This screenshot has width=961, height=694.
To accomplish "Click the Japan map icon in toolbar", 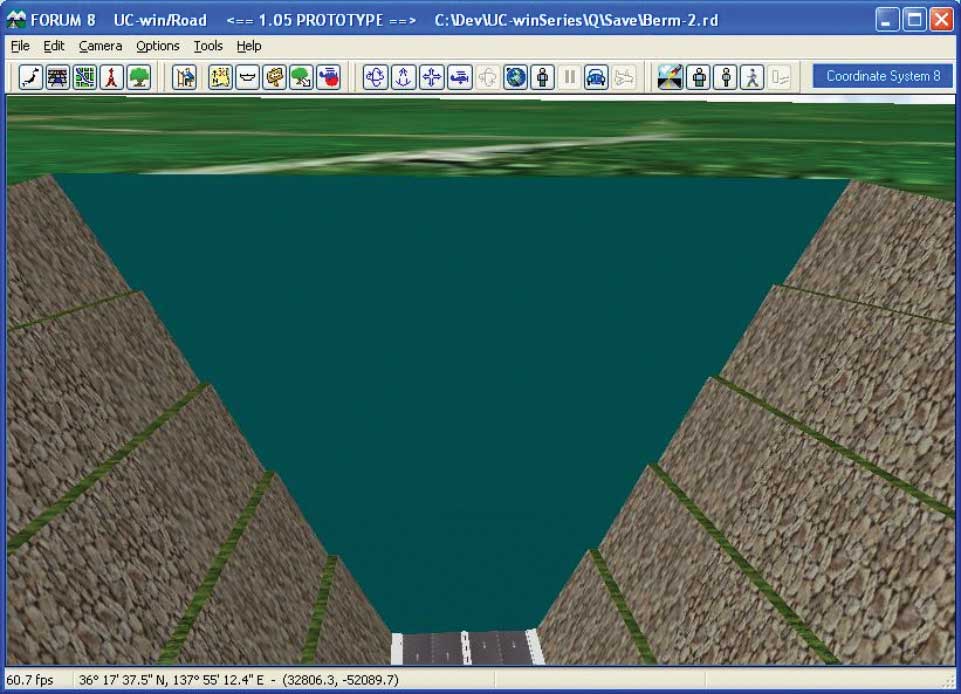I will click(31, 77).
